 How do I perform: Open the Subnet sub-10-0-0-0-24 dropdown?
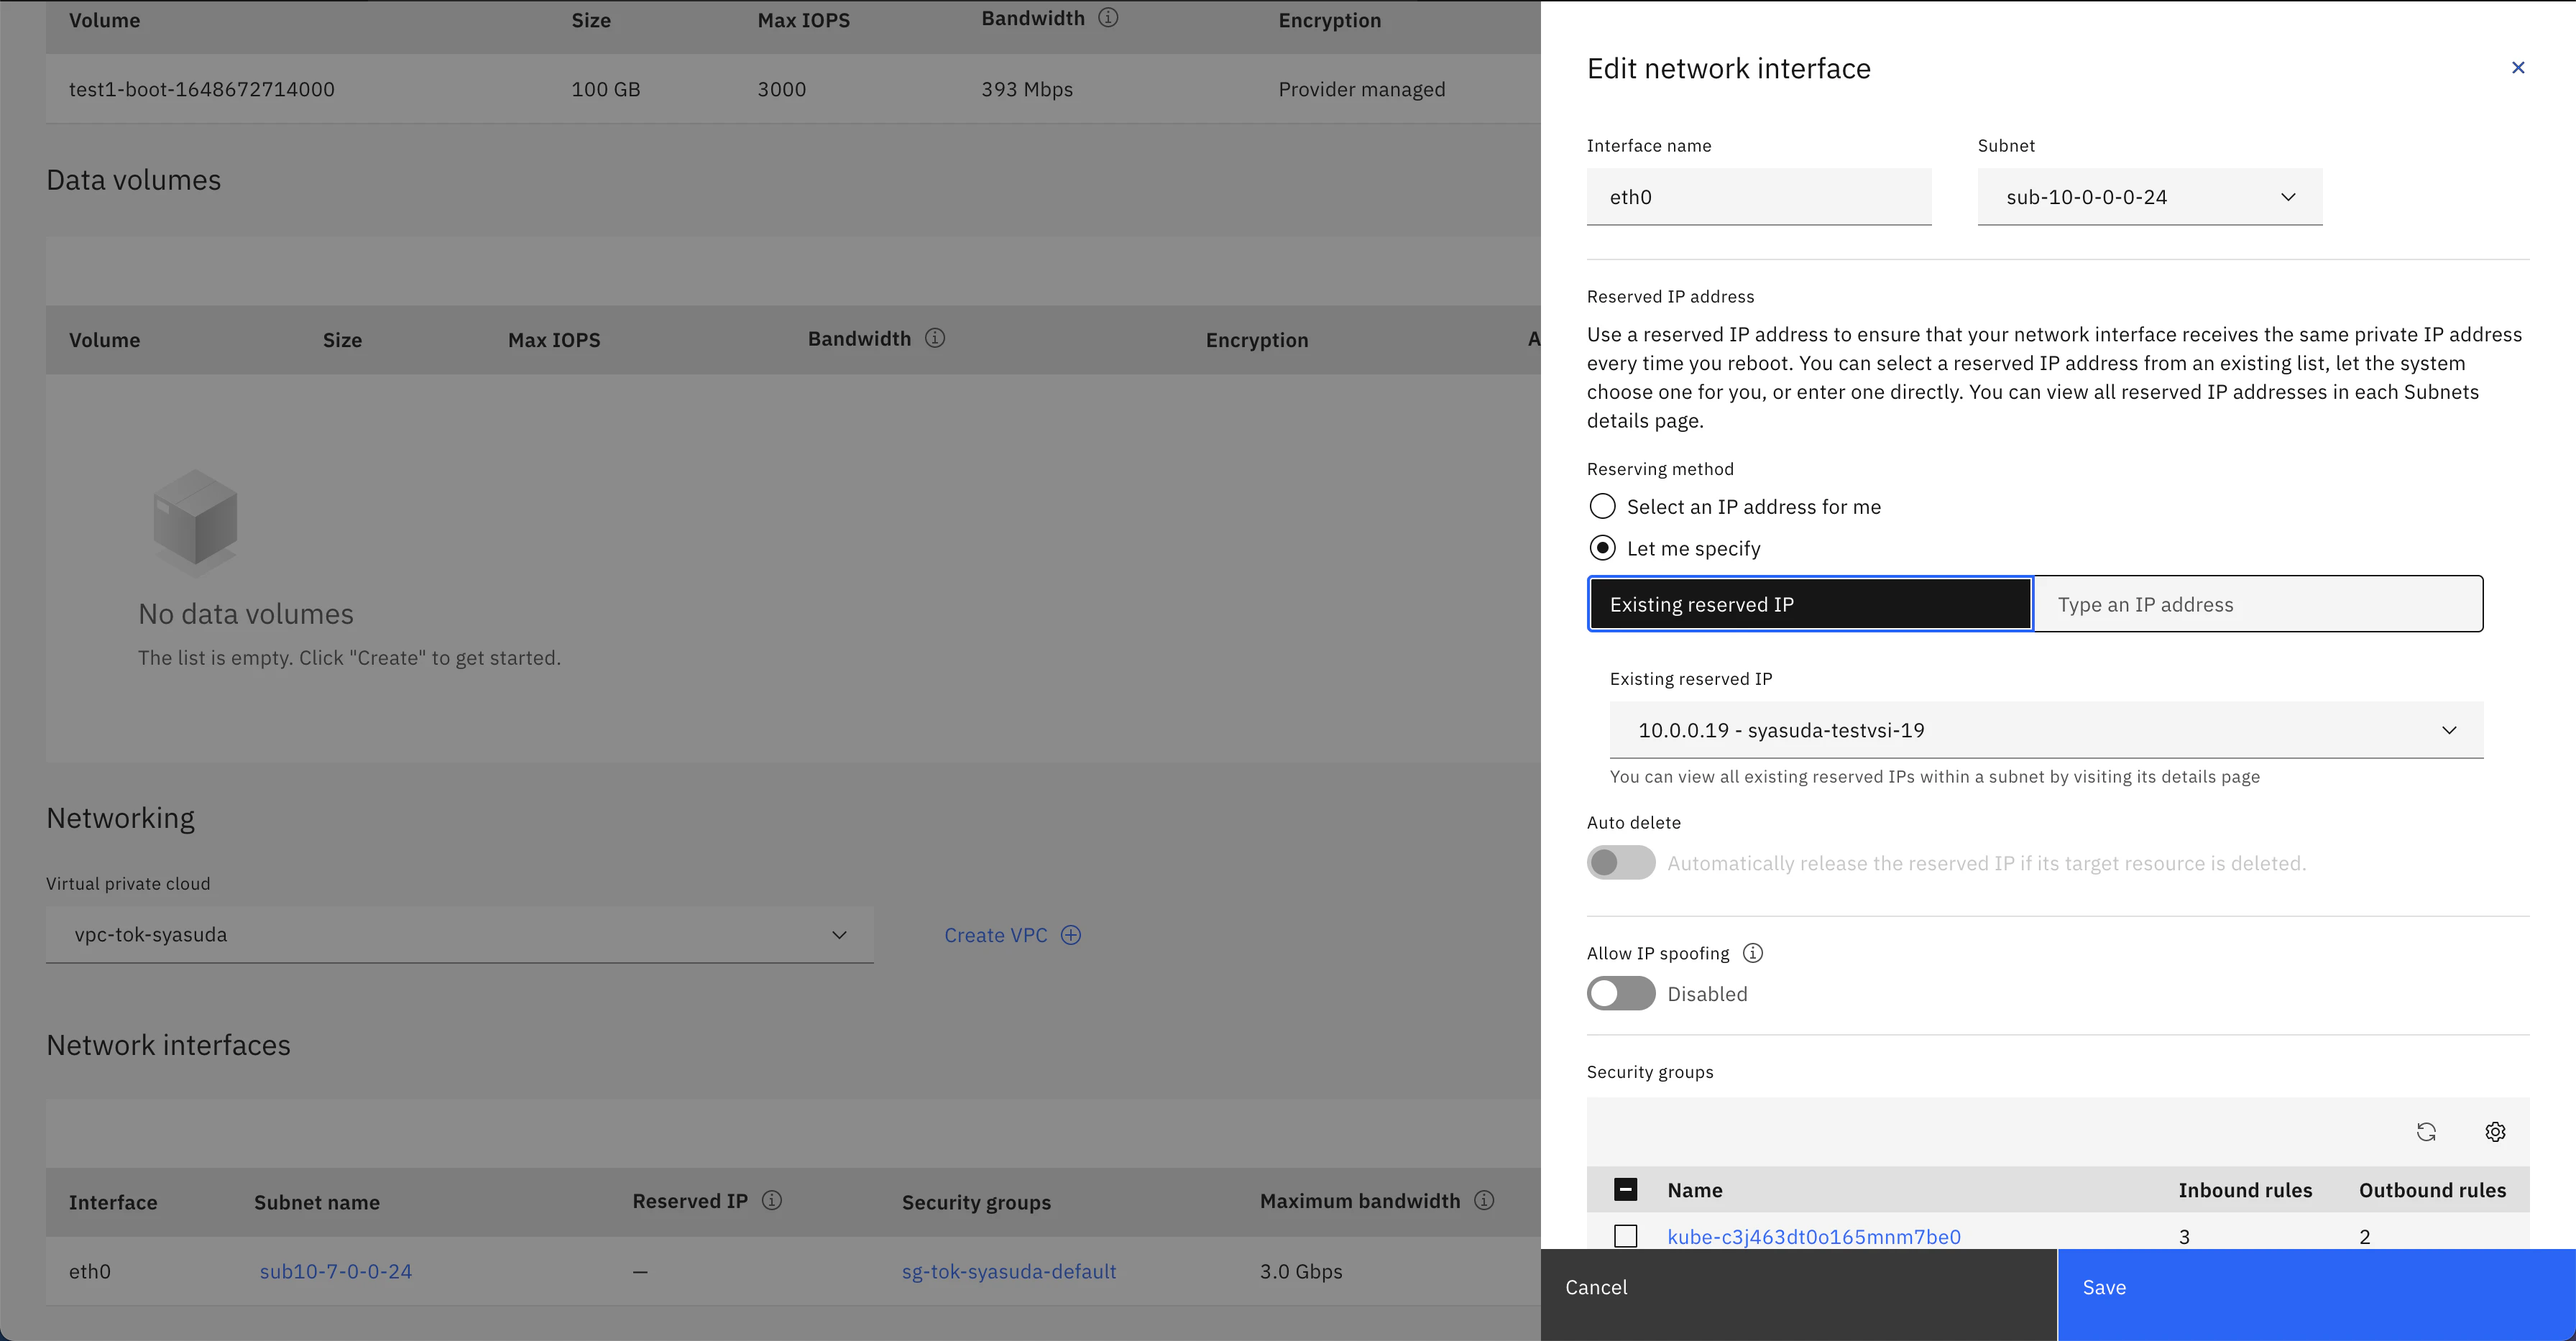(2149, 197)
